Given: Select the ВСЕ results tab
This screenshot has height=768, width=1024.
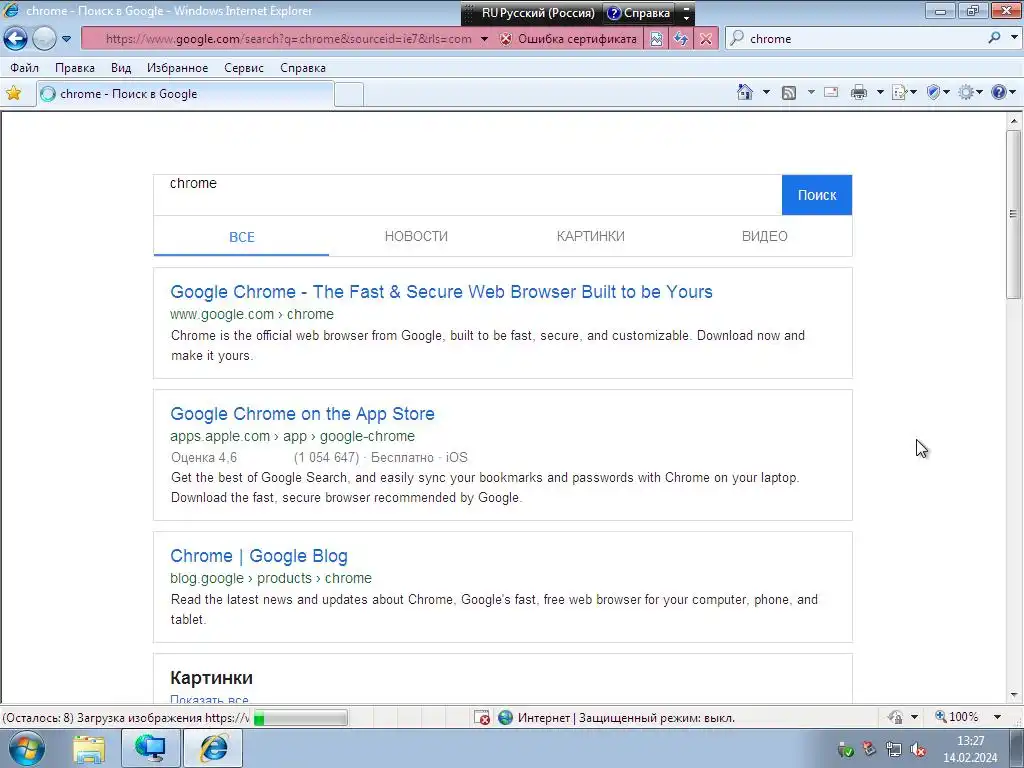Looking at the screenshot, I should (242, 236).
